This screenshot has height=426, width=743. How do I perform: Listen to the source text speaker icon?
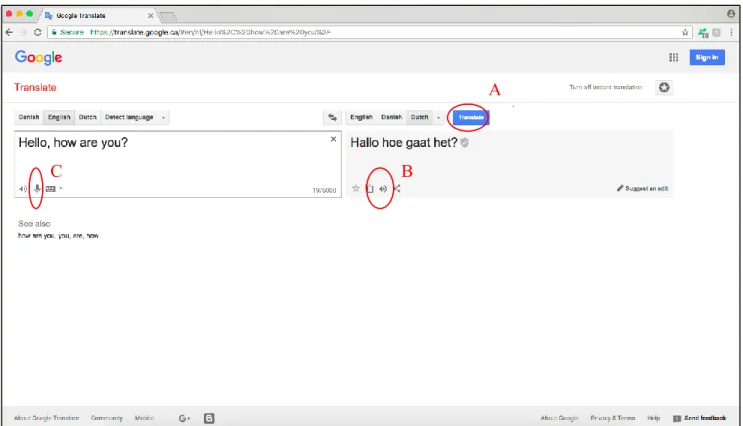tap(23, 189)
